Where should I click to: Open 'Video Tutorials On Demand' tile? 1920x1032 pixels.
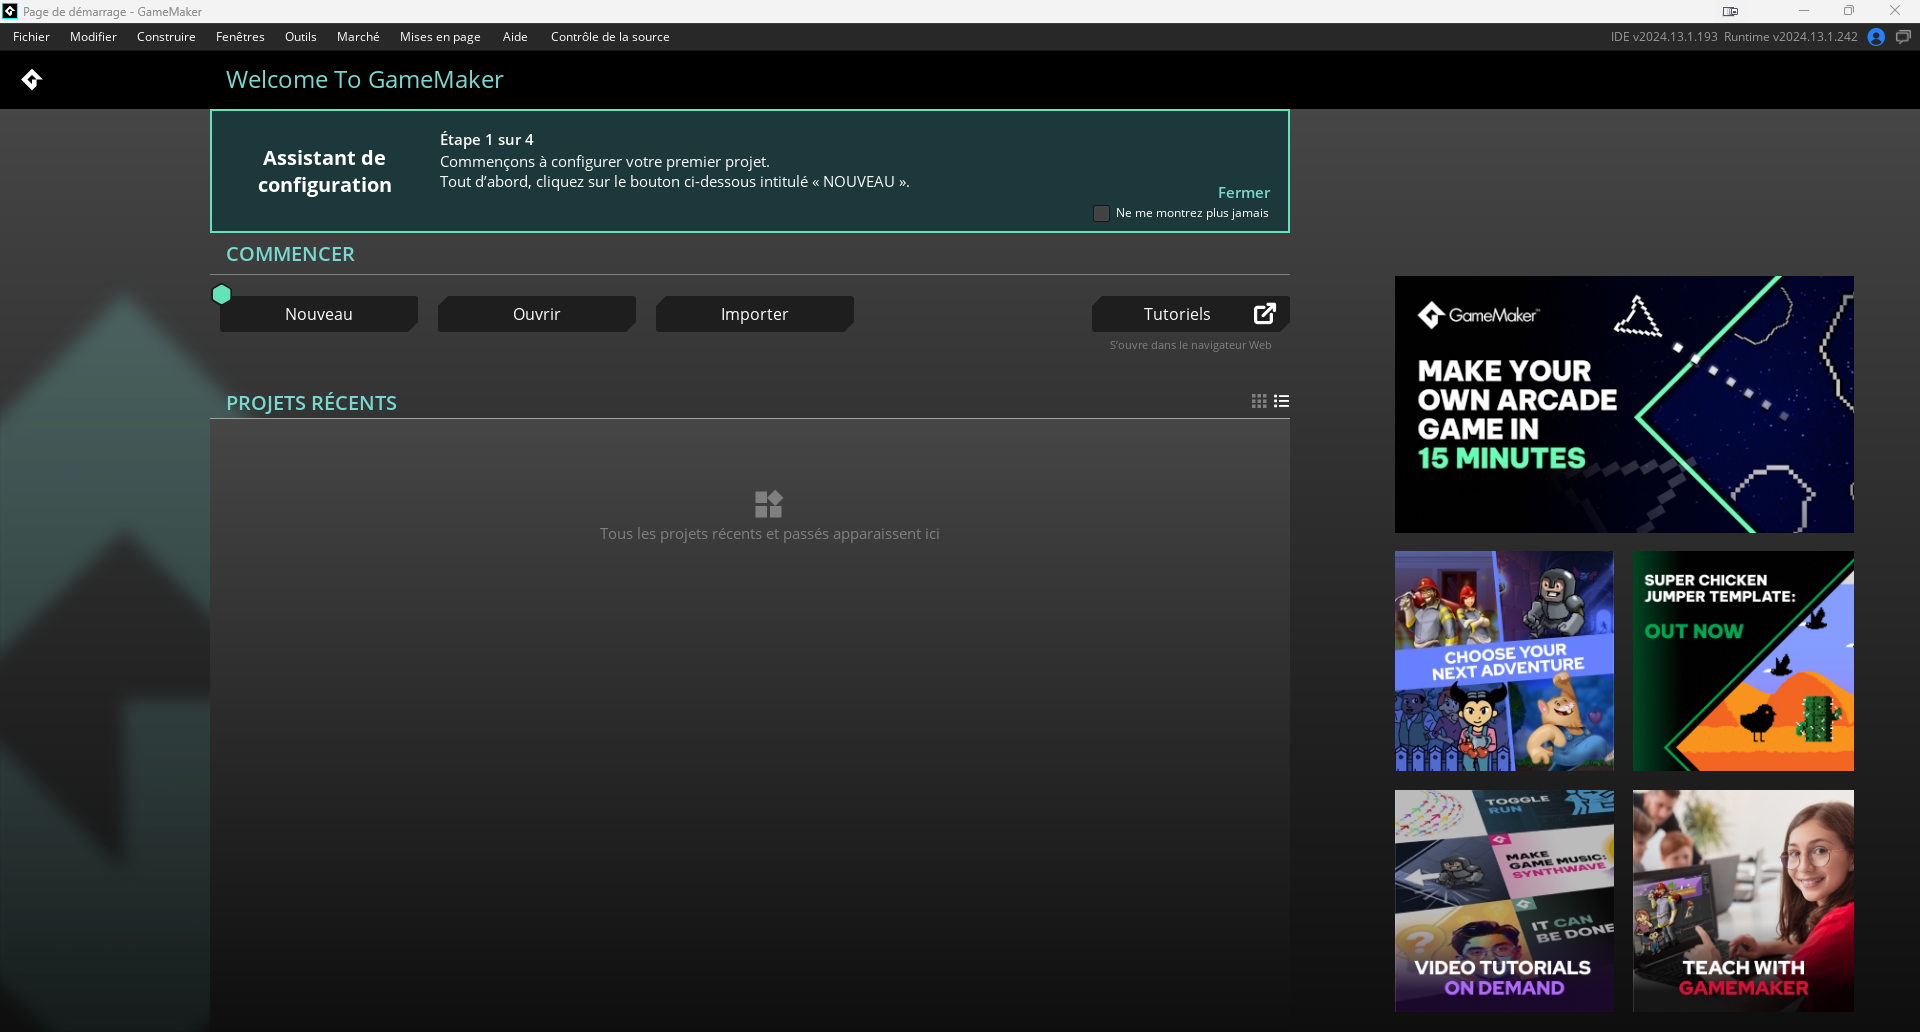click(x=1504, y=901)
